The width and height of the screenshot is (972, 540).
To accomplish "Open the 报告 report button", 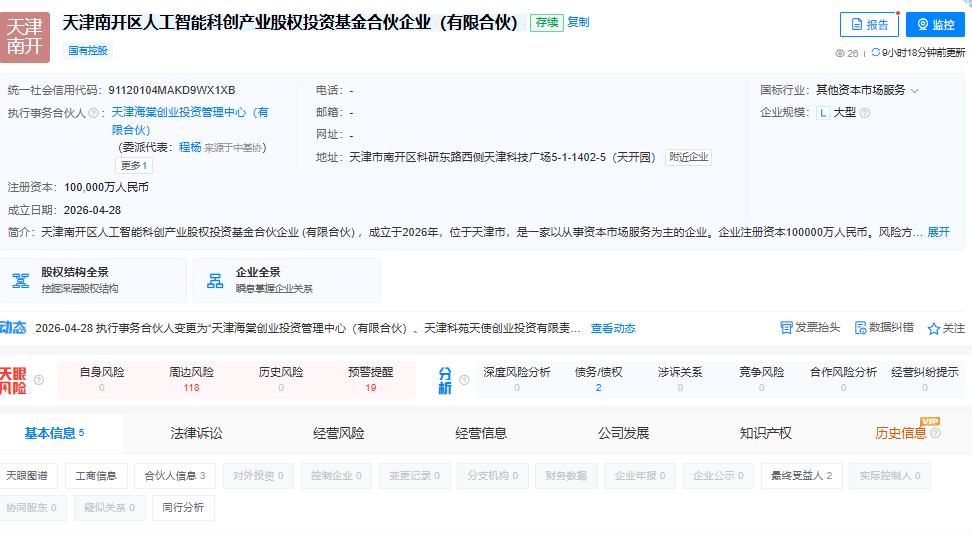I will point(869,25).
